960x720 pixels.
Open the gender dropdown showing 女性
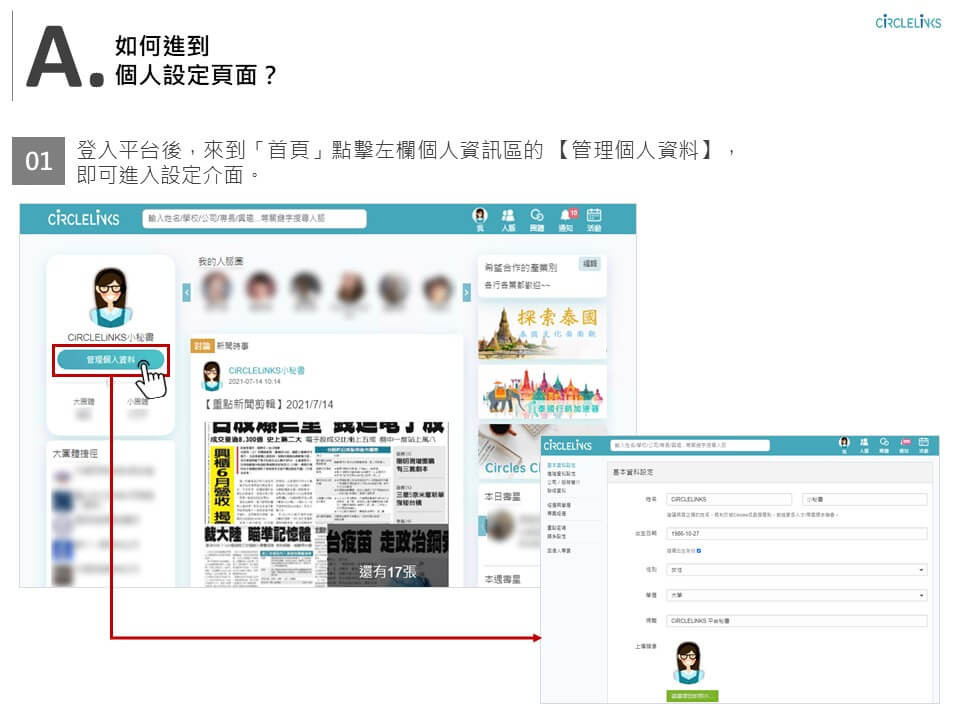[797, 570]
